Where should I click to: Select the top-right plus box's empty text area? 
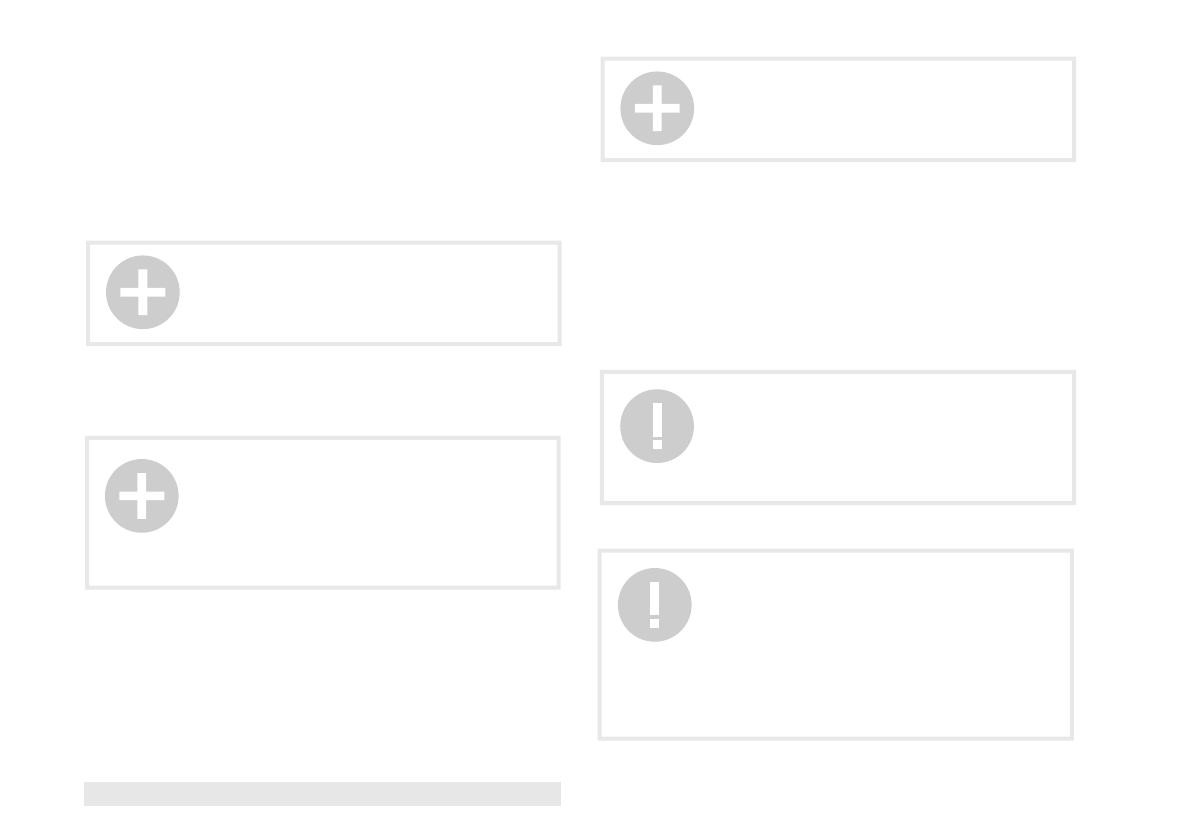(x=880, y=109)
